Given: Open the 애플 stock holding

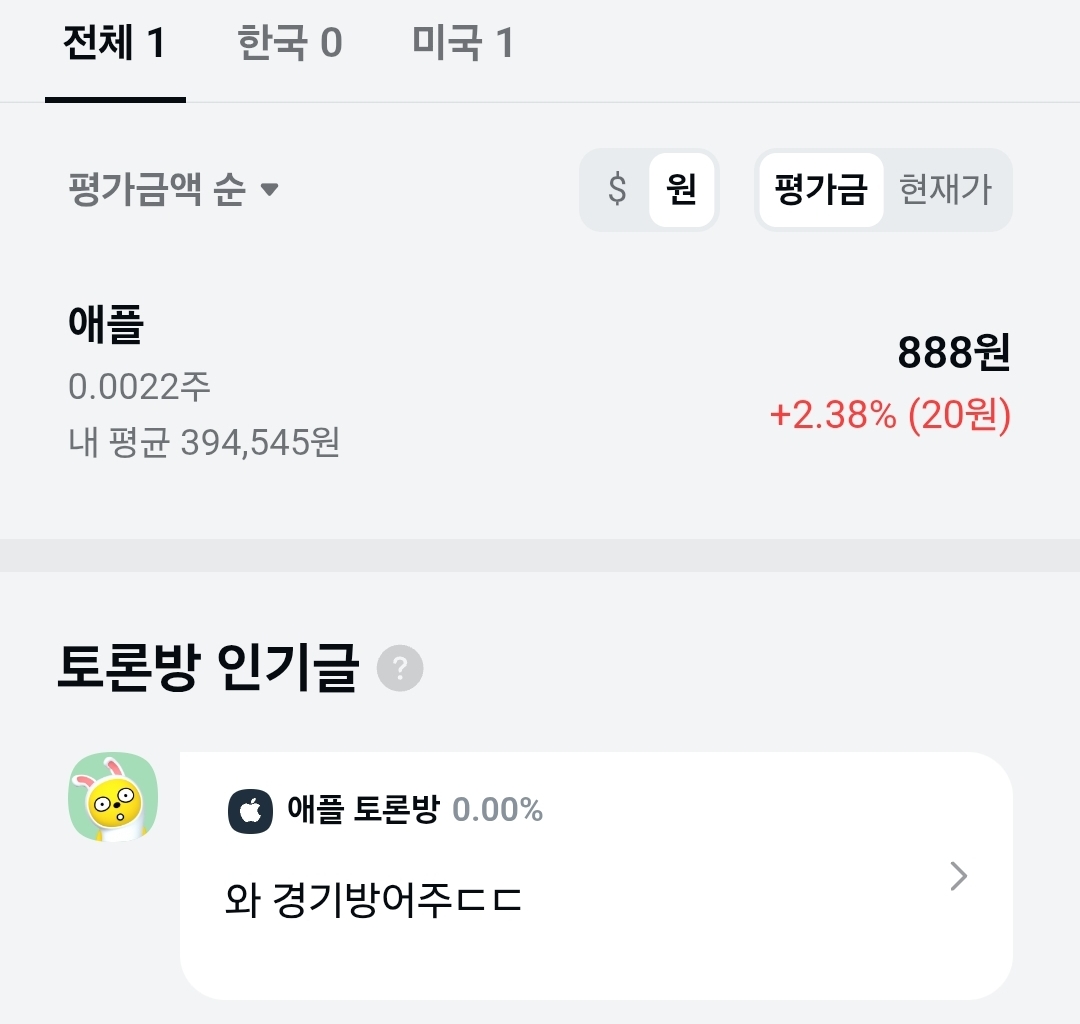Looking at the screenshot, I should tap(107, 324).
